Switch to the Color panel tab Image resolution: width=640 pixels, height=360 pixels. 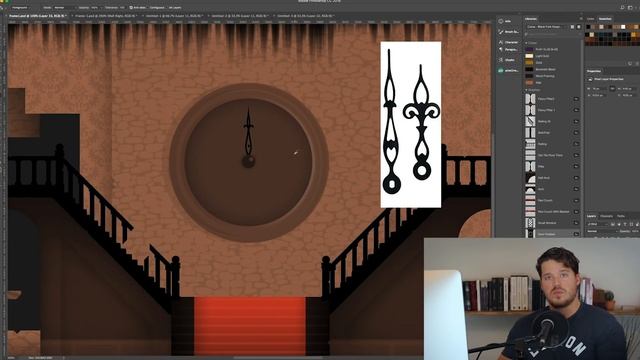tap(591, 19)
